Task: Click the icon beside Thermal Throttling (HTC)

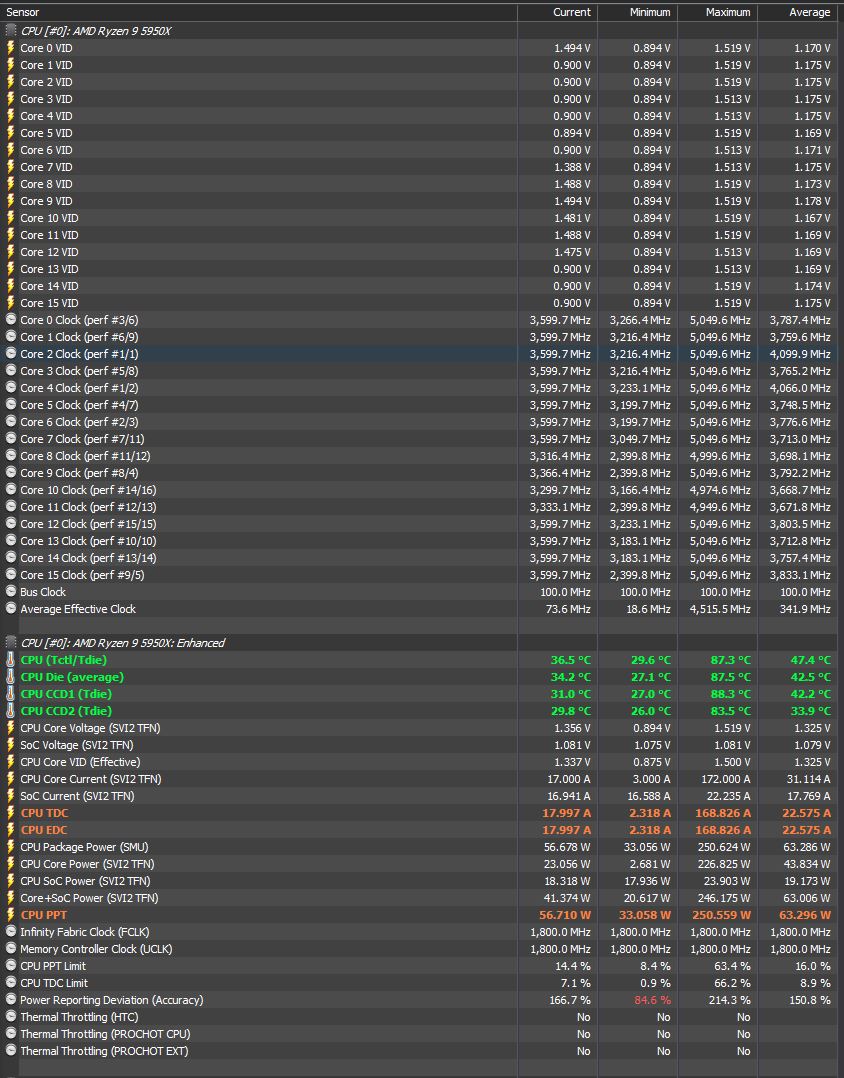Action: coord(10,1017)
